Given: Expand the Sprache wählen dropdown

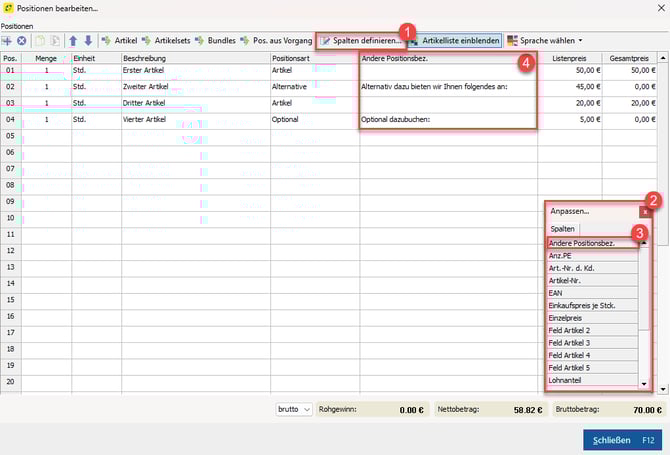Looking at the screenshot, I should pyautogui.click(x=545, y=41).
